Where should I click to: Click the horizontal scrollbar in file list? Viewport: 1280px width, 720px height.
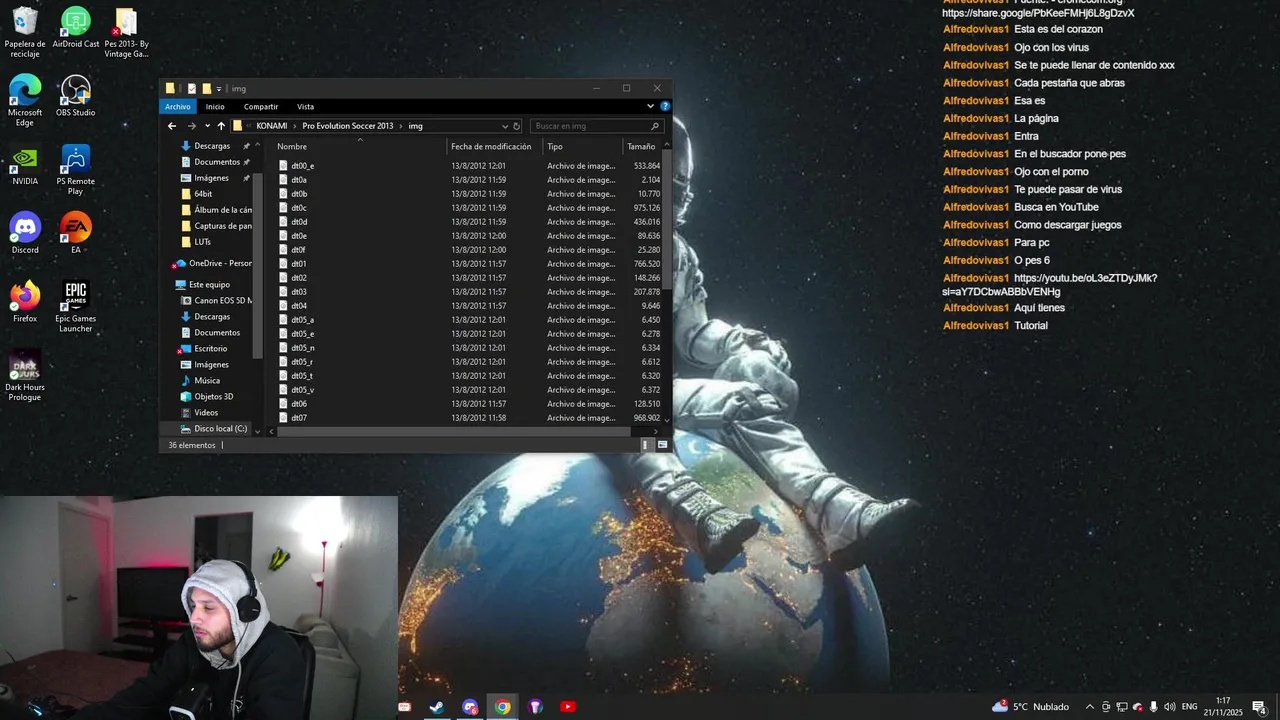tap(455, 432)
